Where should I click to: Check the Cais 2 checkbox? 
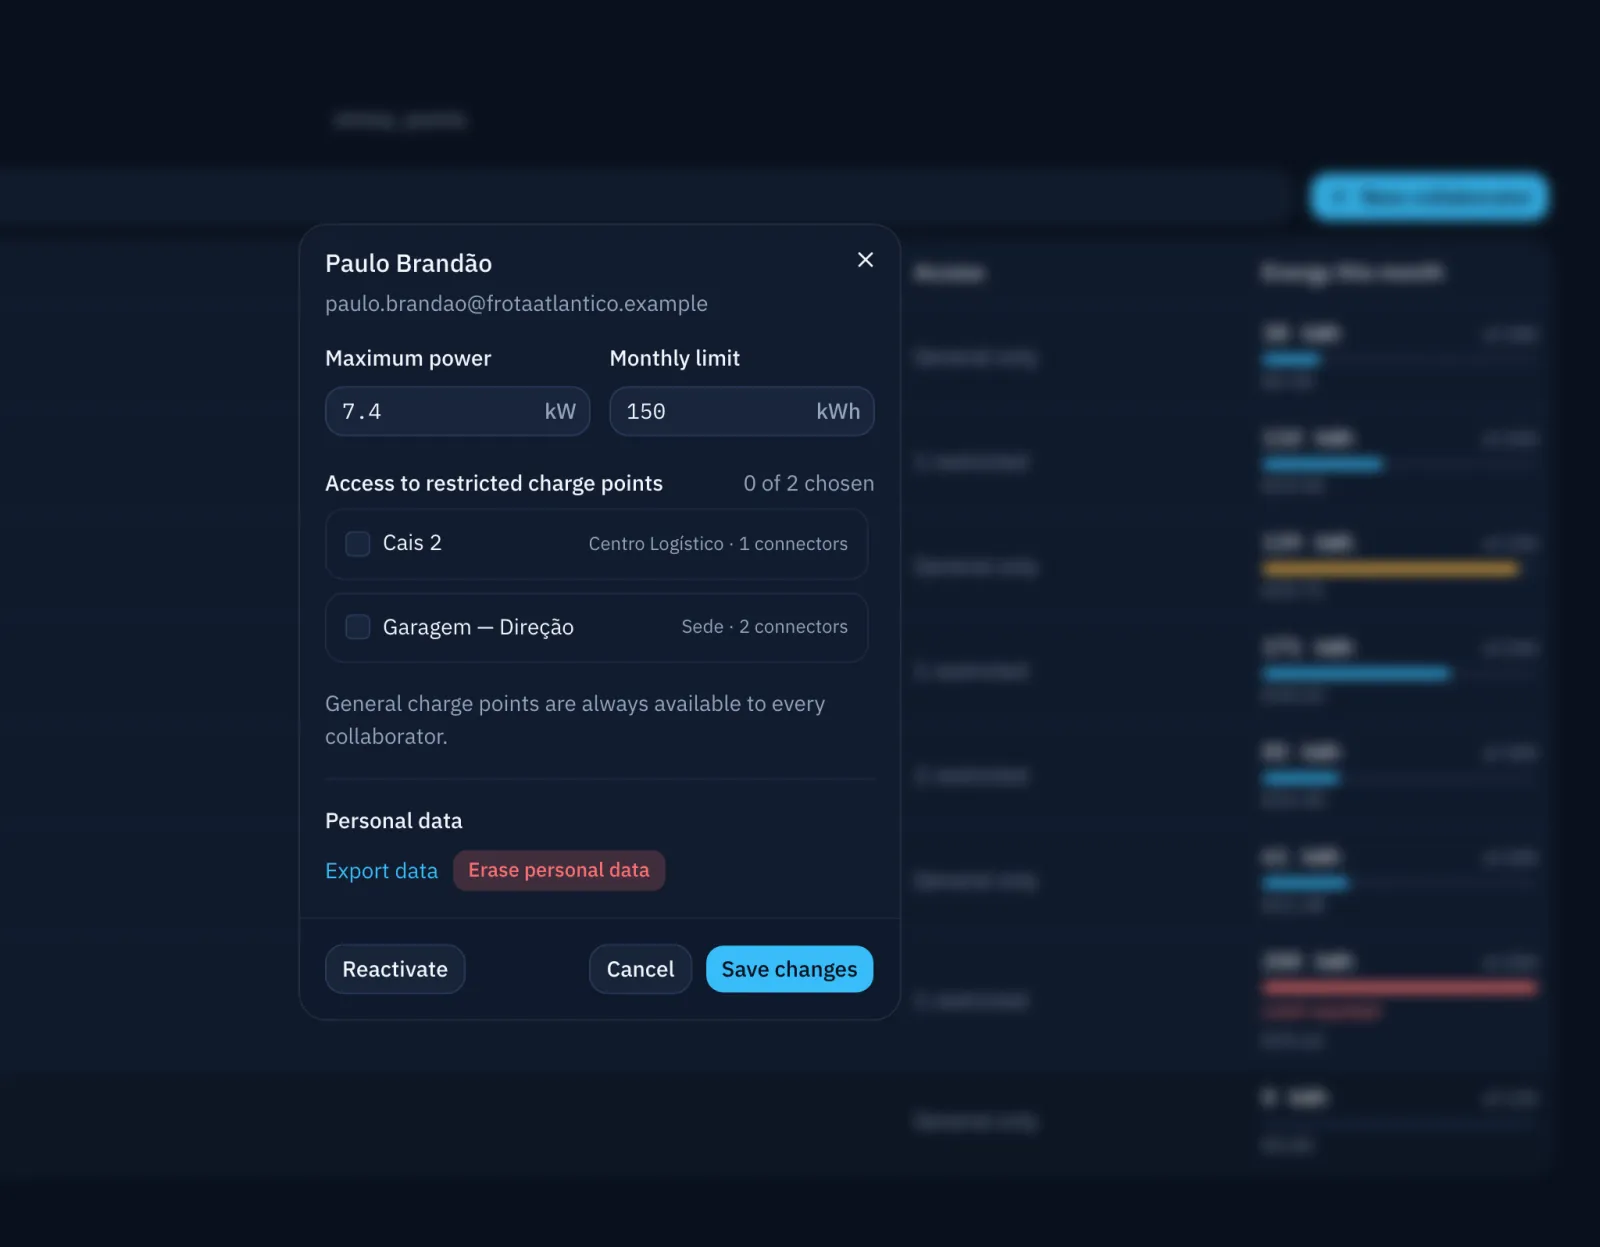point(357,544)
